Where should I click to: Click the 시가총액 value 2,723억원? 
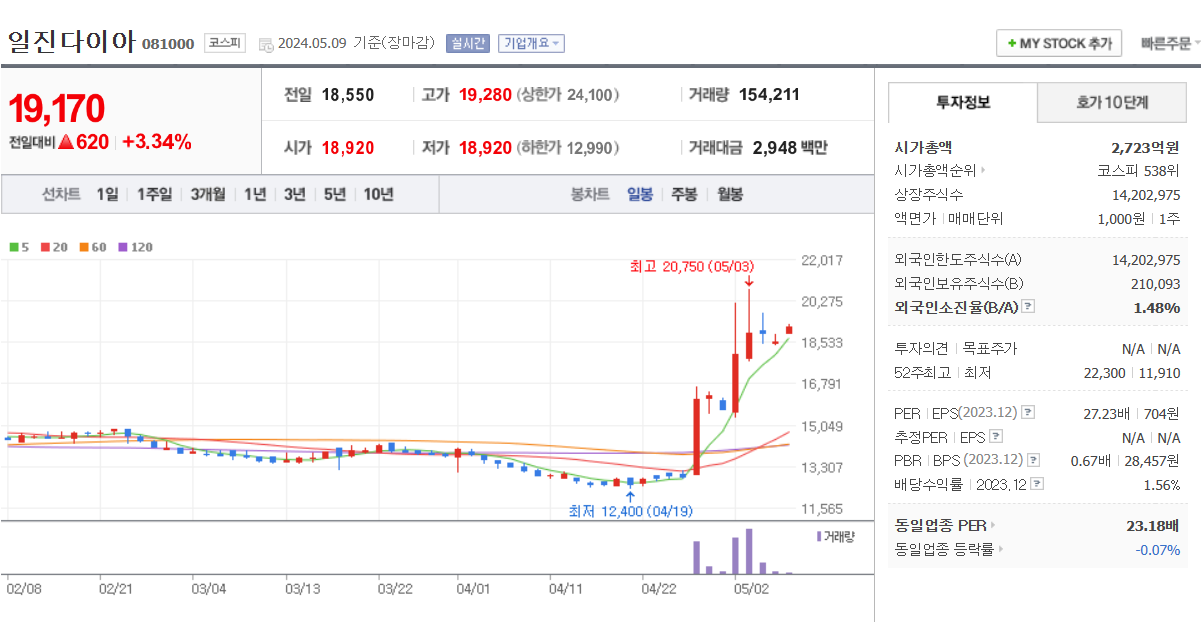coord(1145,148)
